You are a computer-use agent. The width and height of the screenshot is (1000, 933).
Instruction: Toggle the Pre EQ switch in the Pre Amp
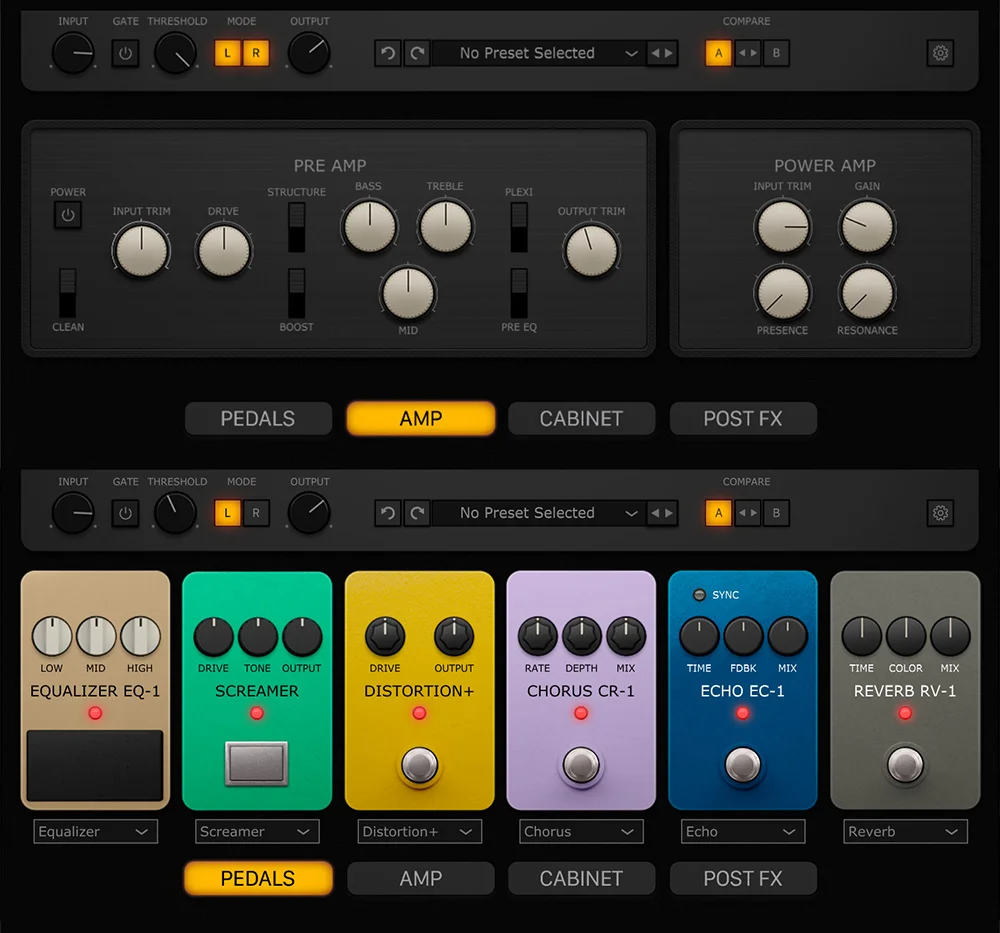click(x=519, y=293)
